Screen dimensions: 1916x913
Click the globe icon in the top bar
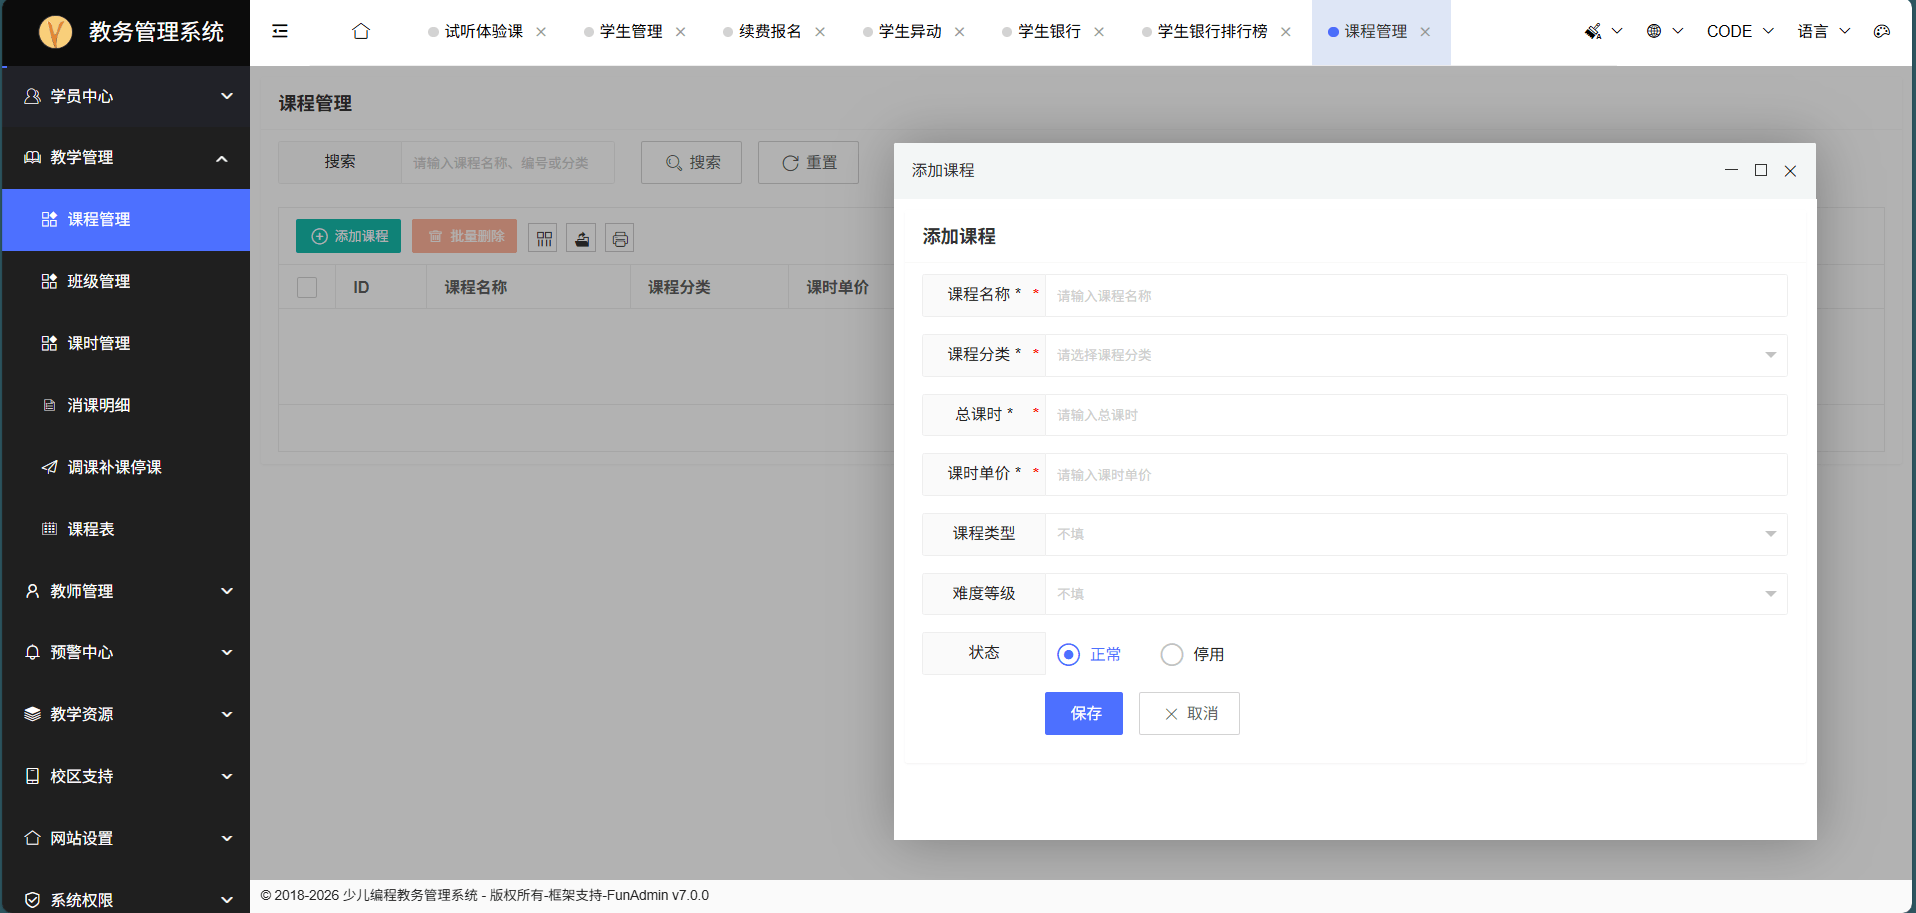(1654, 31)
